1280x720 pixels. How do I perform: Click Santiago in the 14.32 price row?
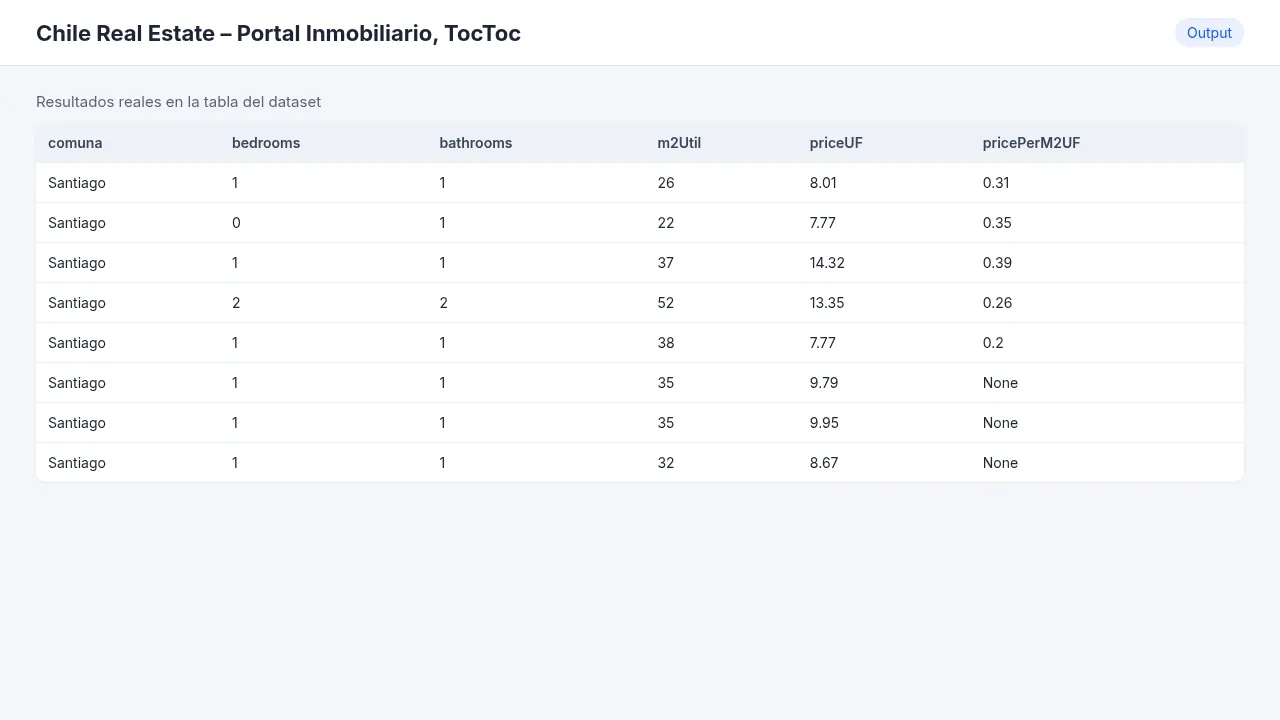[77, 263]
